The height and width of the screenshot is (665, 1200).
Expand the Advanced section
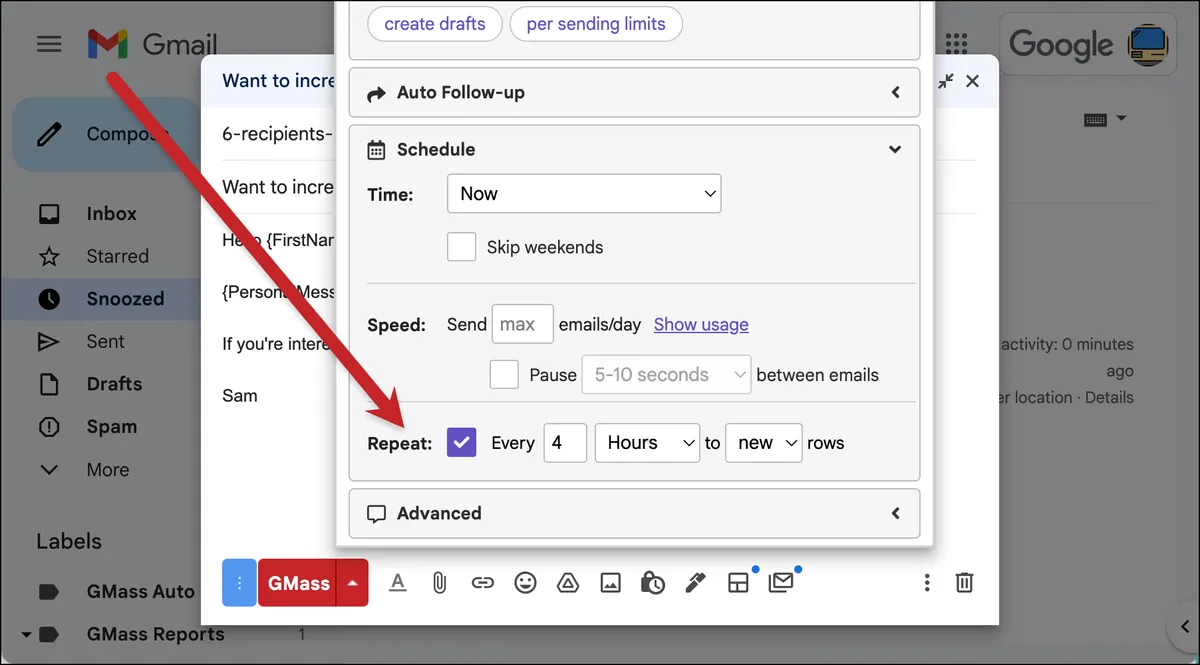pos(634,513)
